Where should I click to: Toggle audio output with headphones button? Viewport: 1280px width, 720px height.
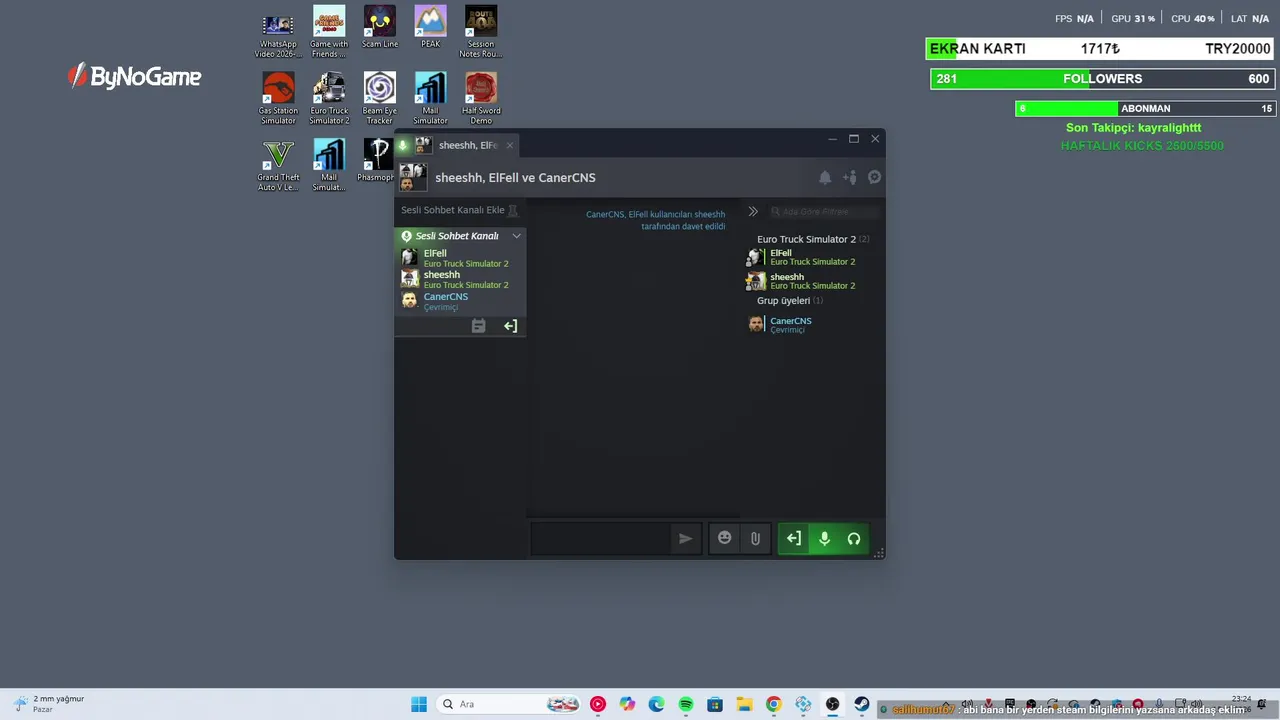(x=854, y=538)
